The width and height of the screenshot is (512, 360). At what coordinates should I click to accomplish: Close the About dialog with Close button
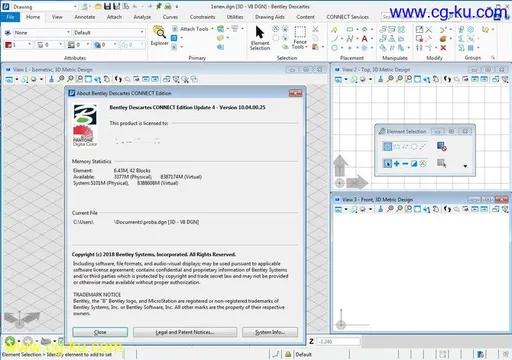tap(100, 332)
